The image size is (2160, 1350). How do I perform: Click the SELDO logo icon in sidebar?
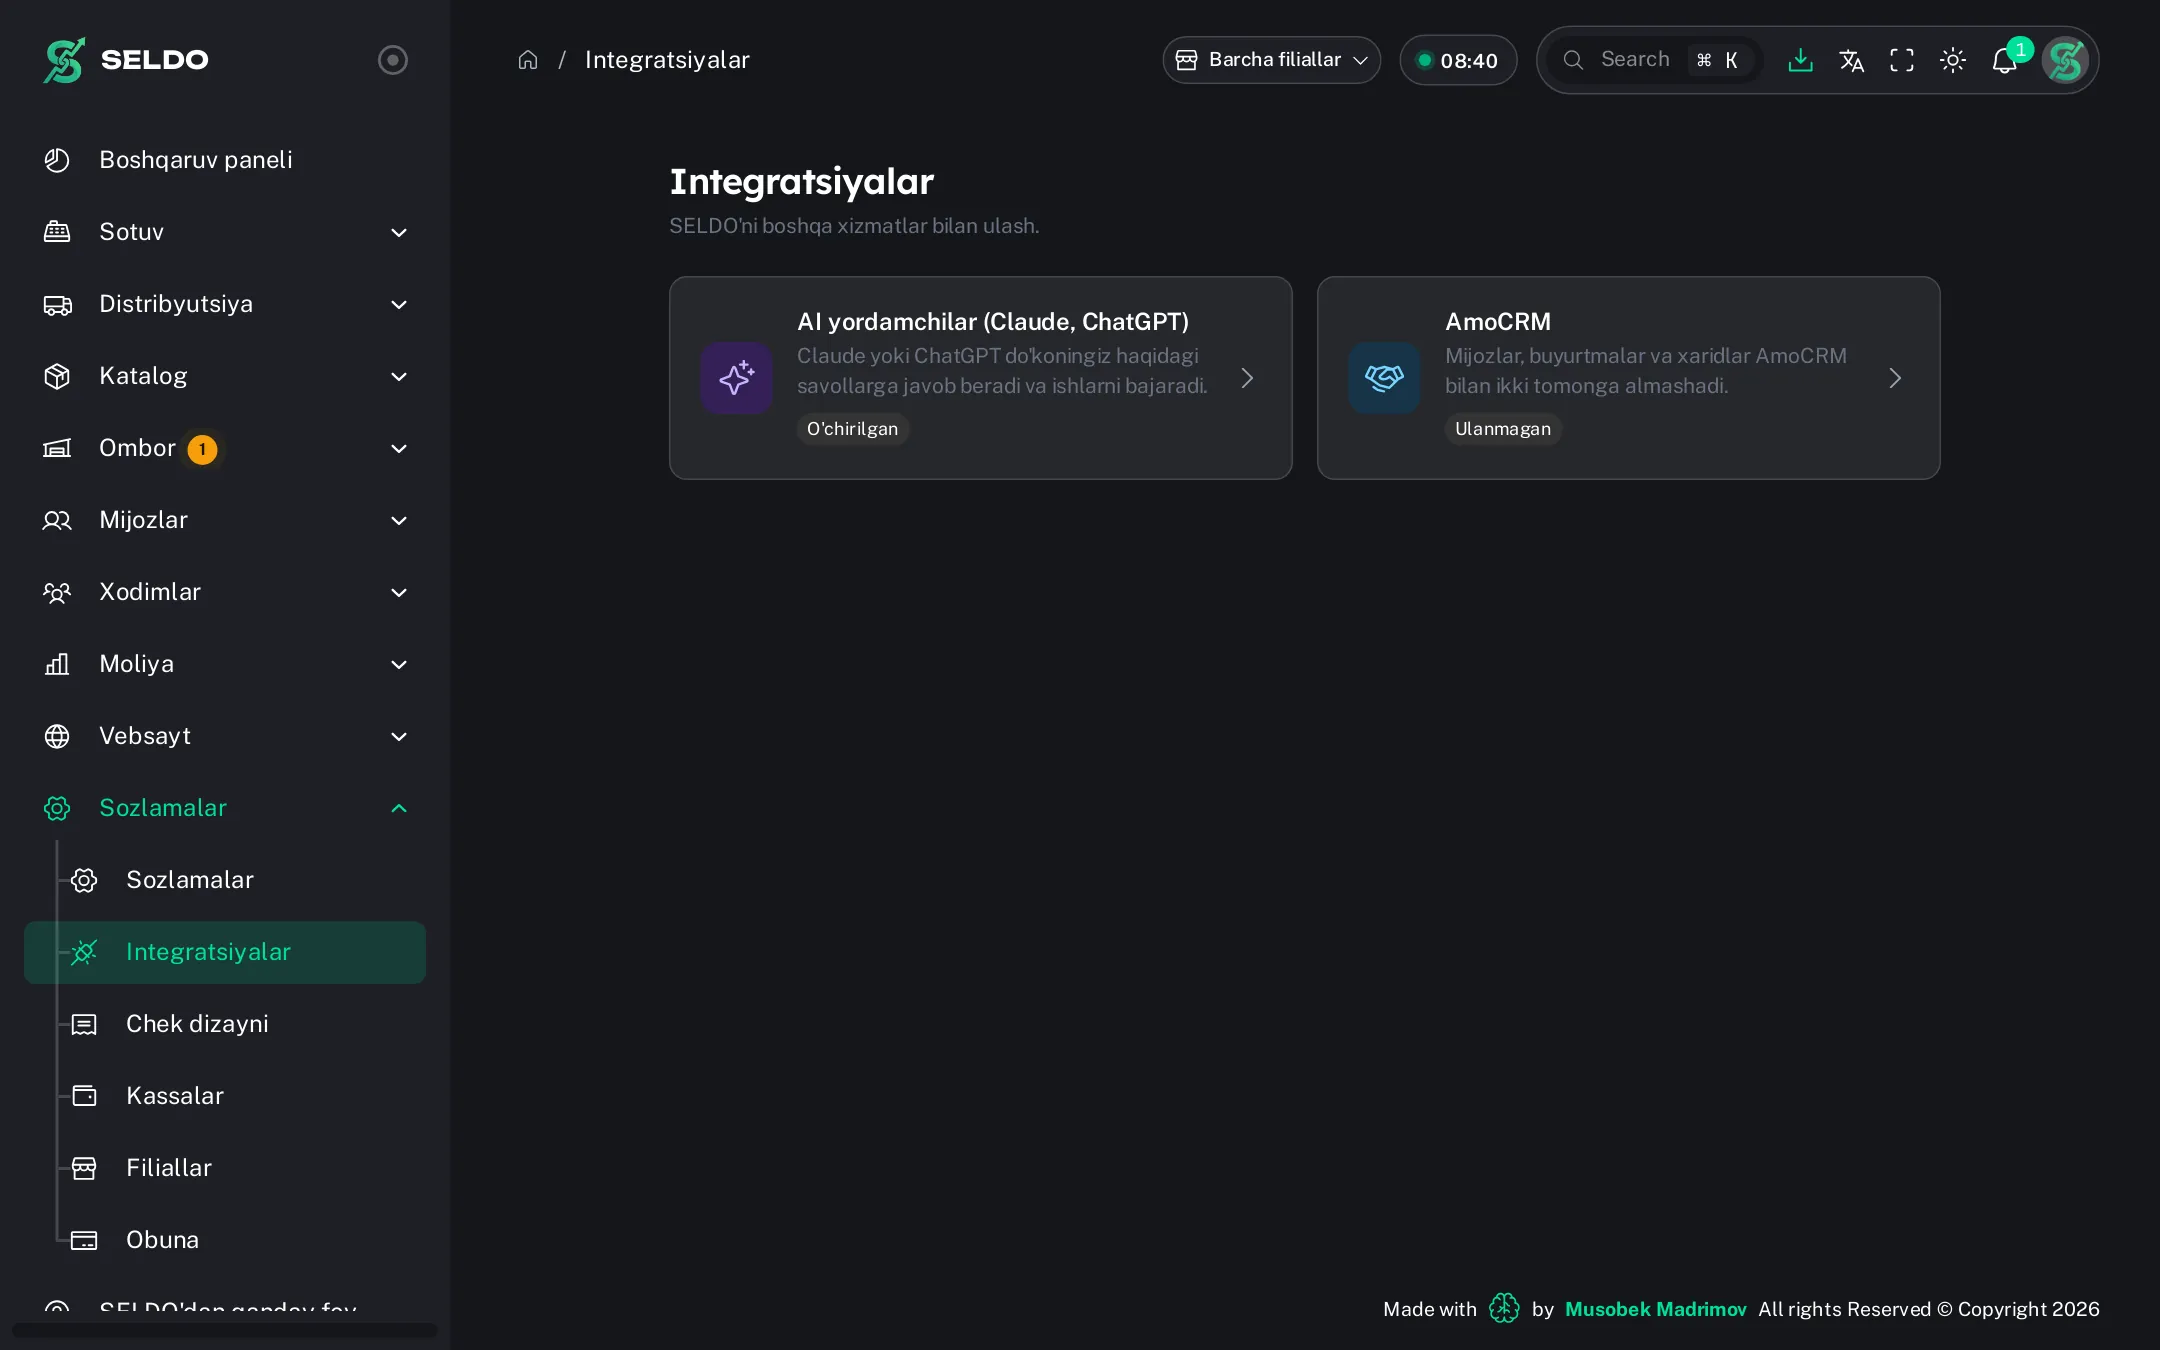(x=64, y=60)
